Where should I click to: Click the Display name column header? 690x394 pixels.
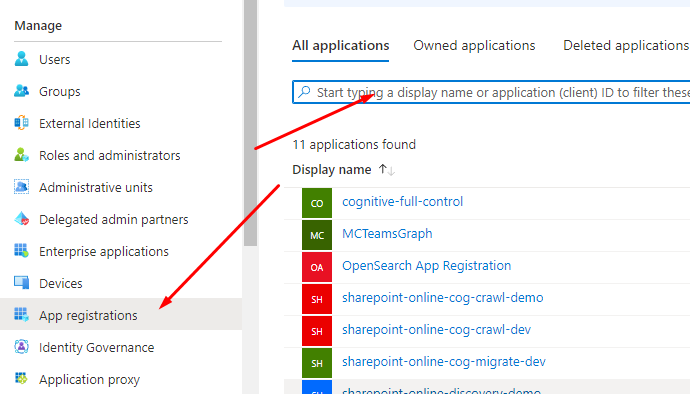pyautogui.click(x=332, y=170)
